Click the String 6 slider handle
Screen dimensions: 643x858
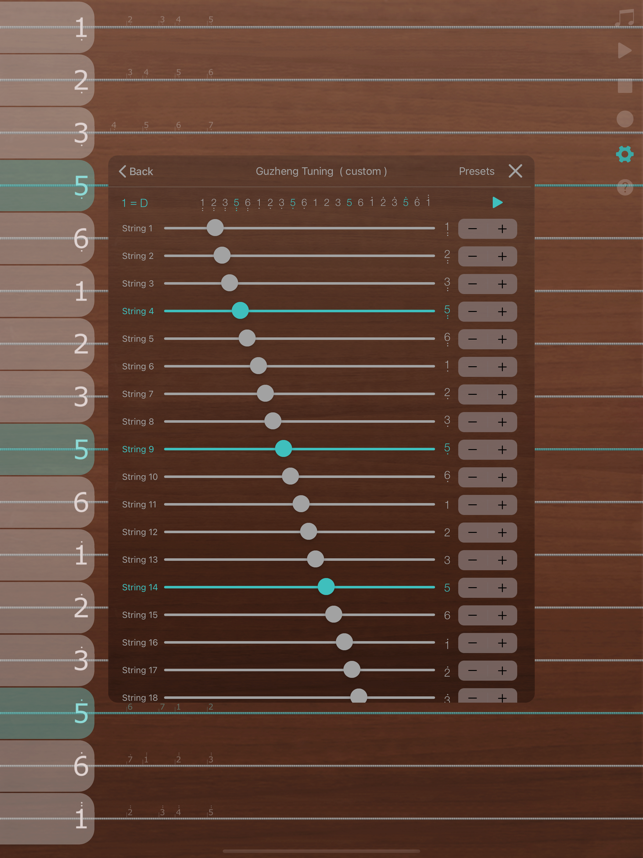pos(258,367)
